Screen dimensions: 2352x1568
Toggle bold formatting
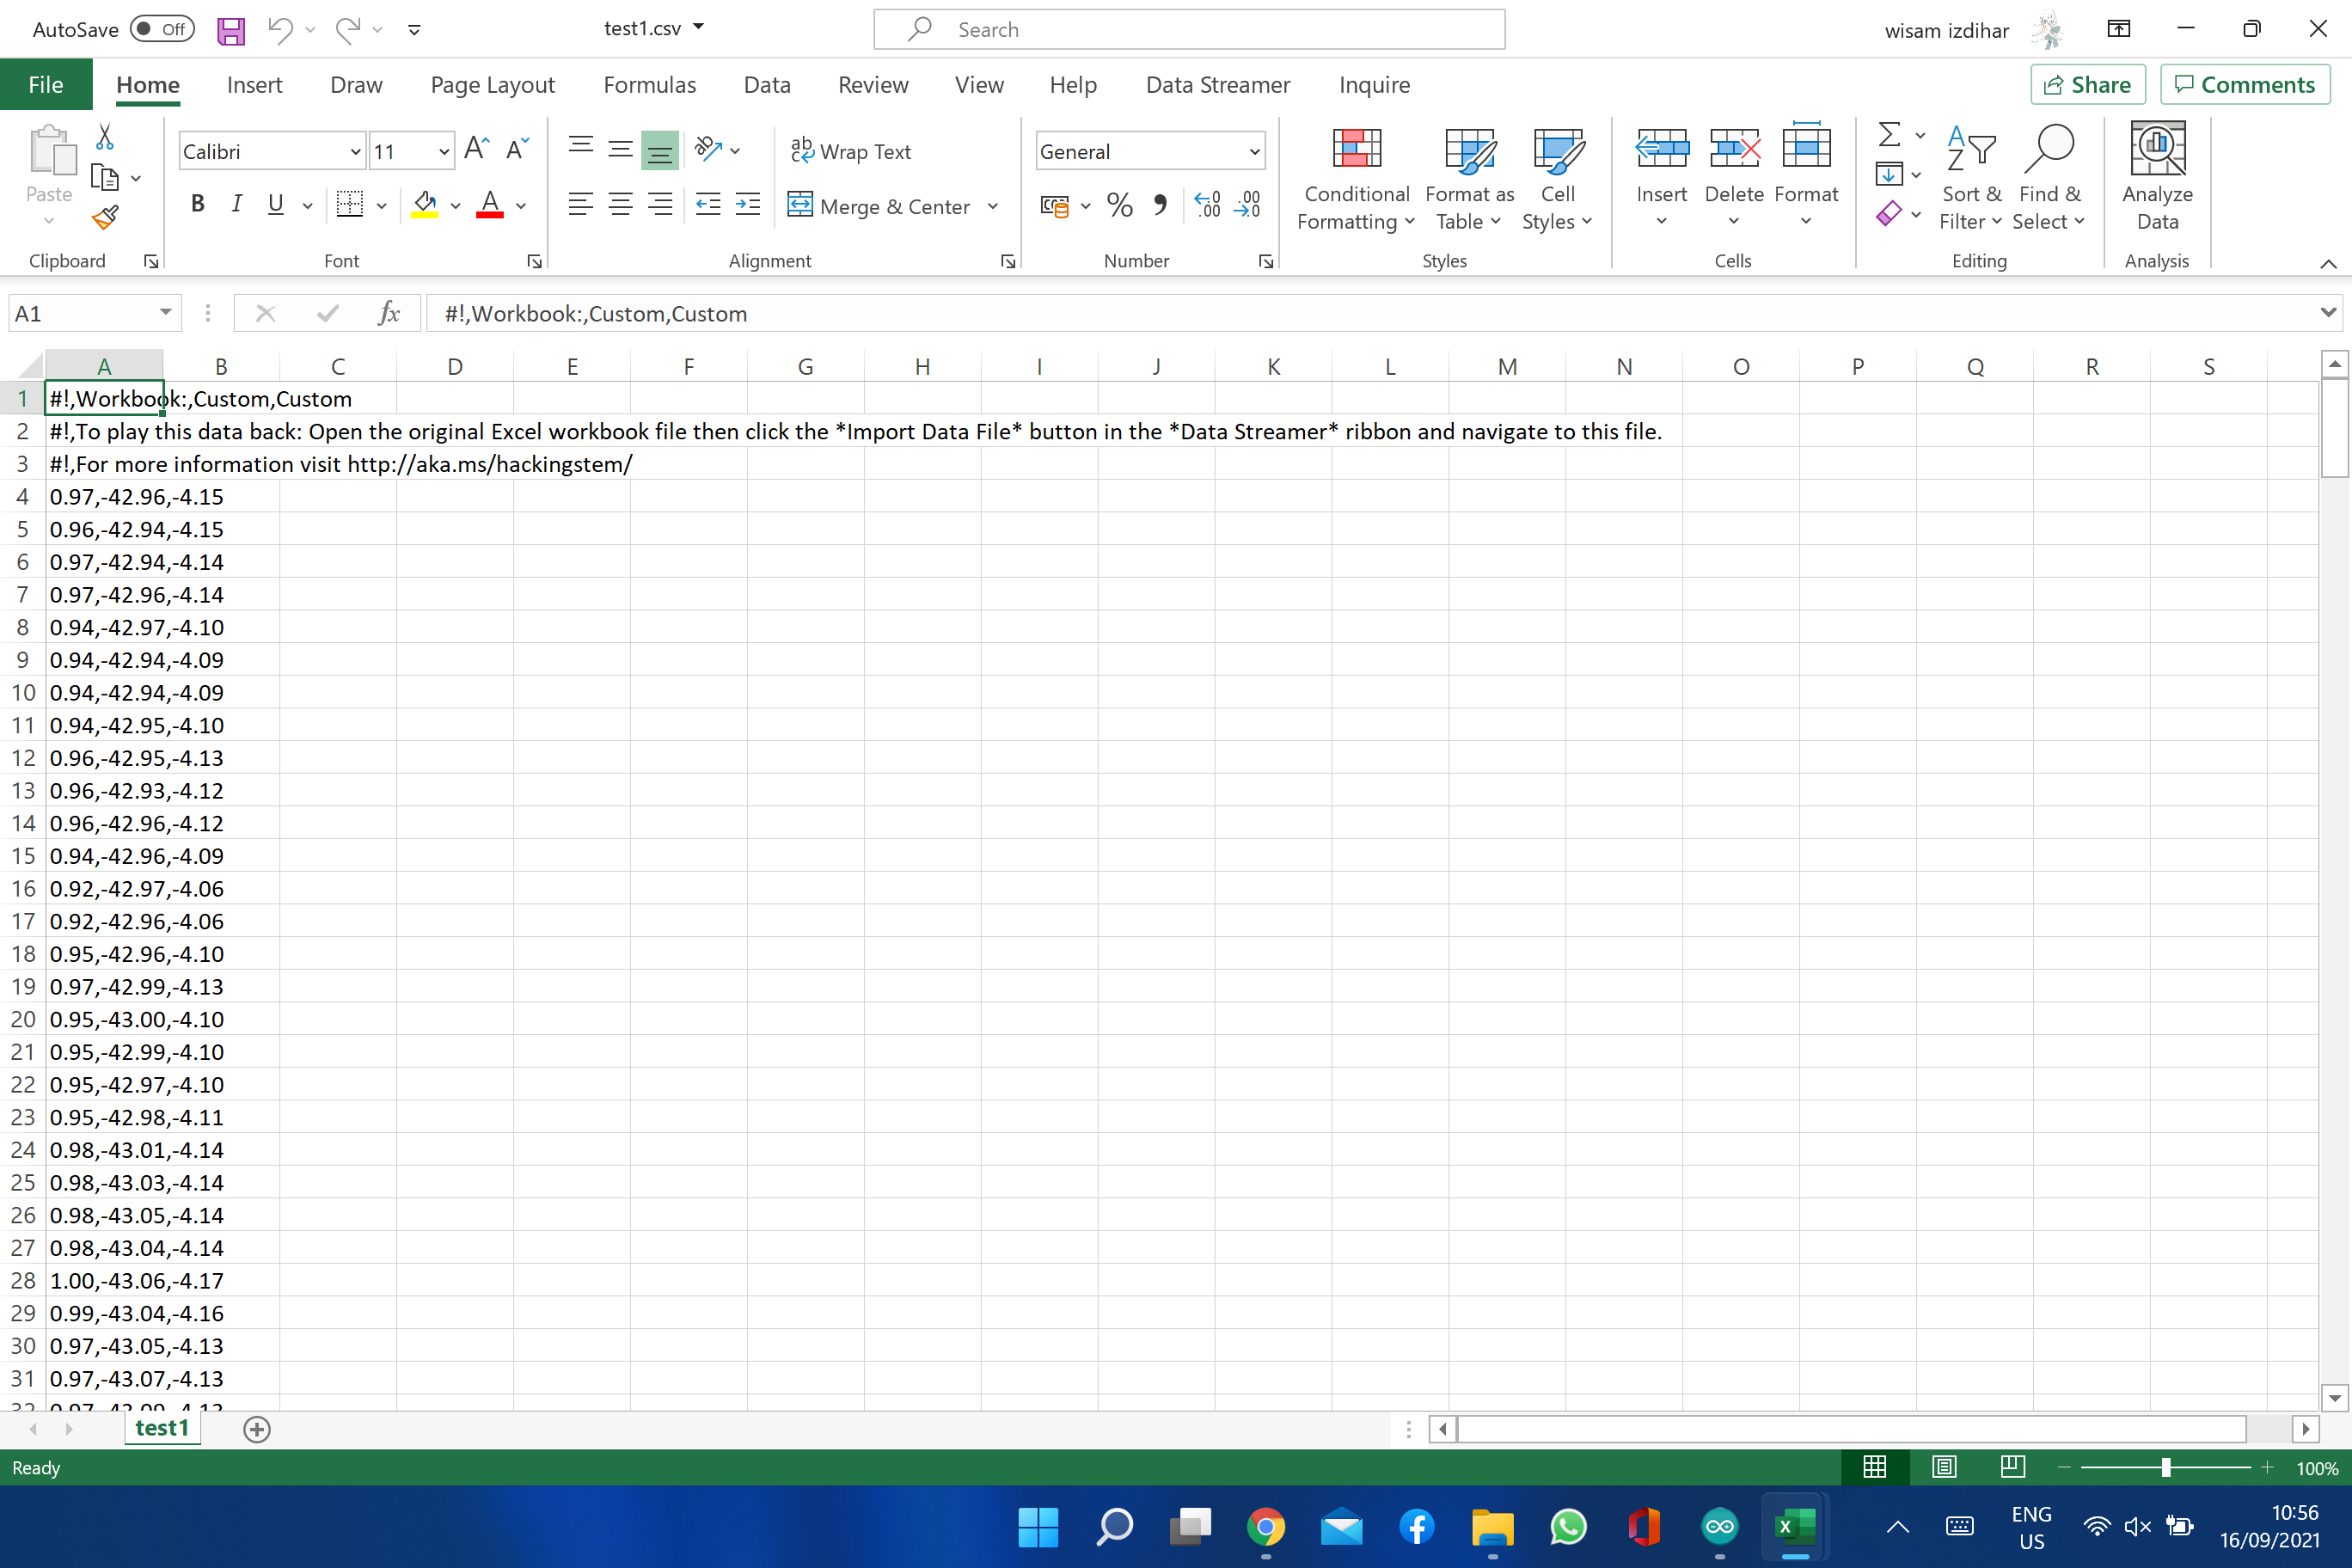point(197,204)
